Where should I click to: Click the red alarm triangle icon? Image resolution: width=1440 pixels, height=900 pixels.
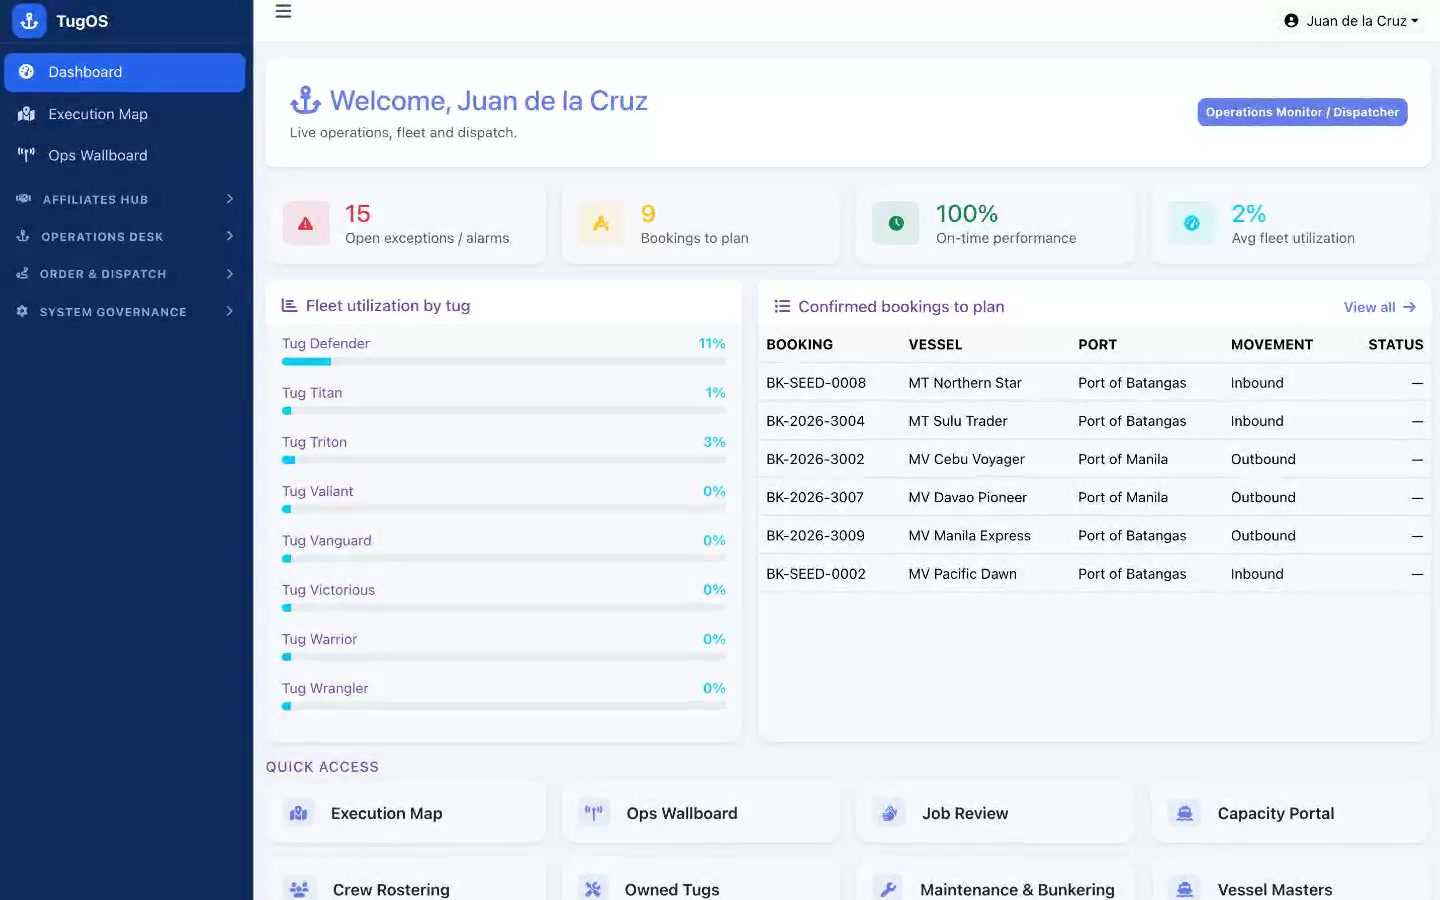[x=306, y=224]
